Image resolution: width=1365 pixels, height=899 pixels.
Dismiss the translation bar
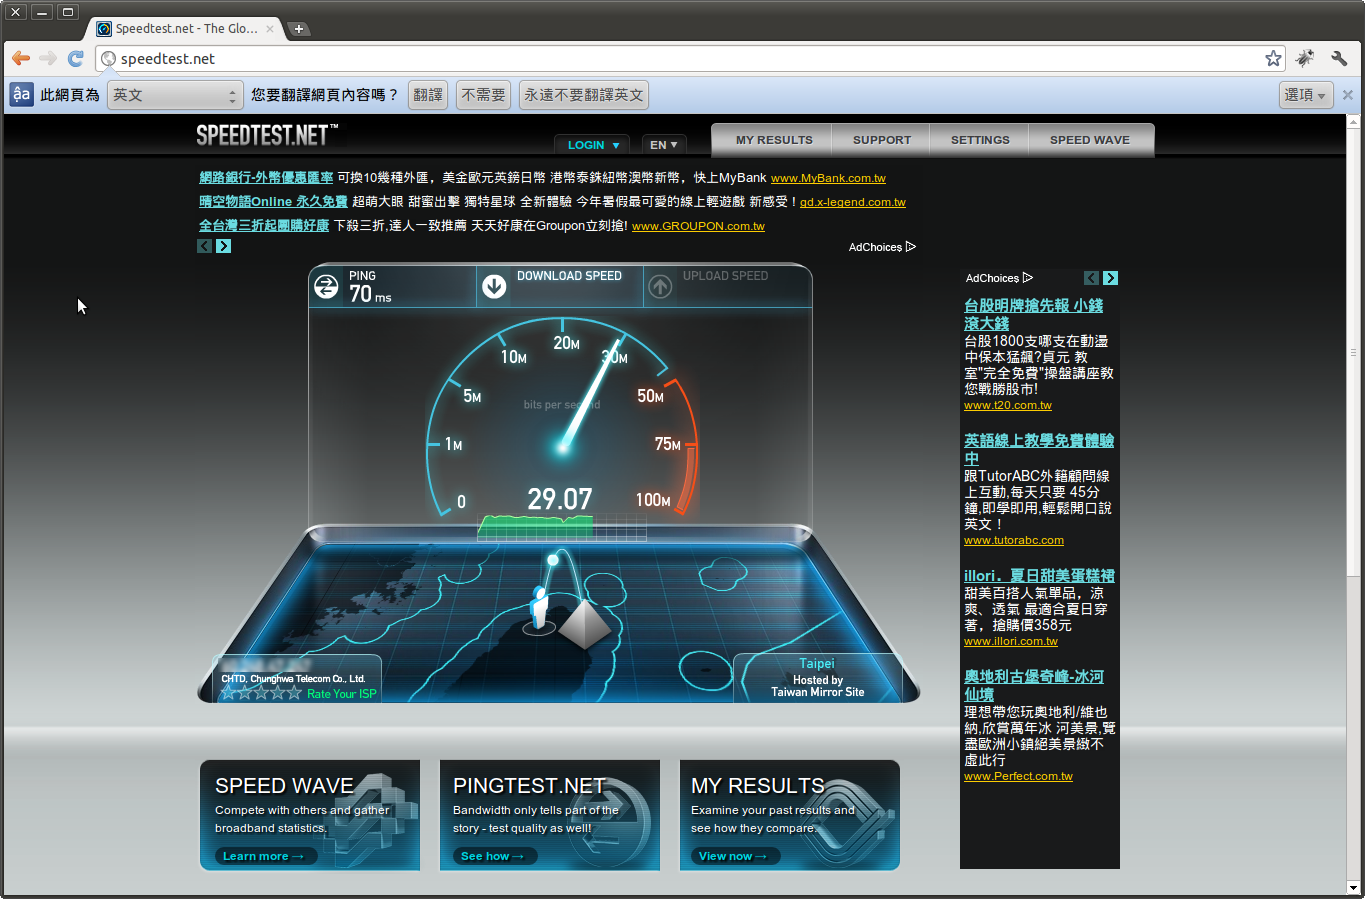coord(1348,95)
